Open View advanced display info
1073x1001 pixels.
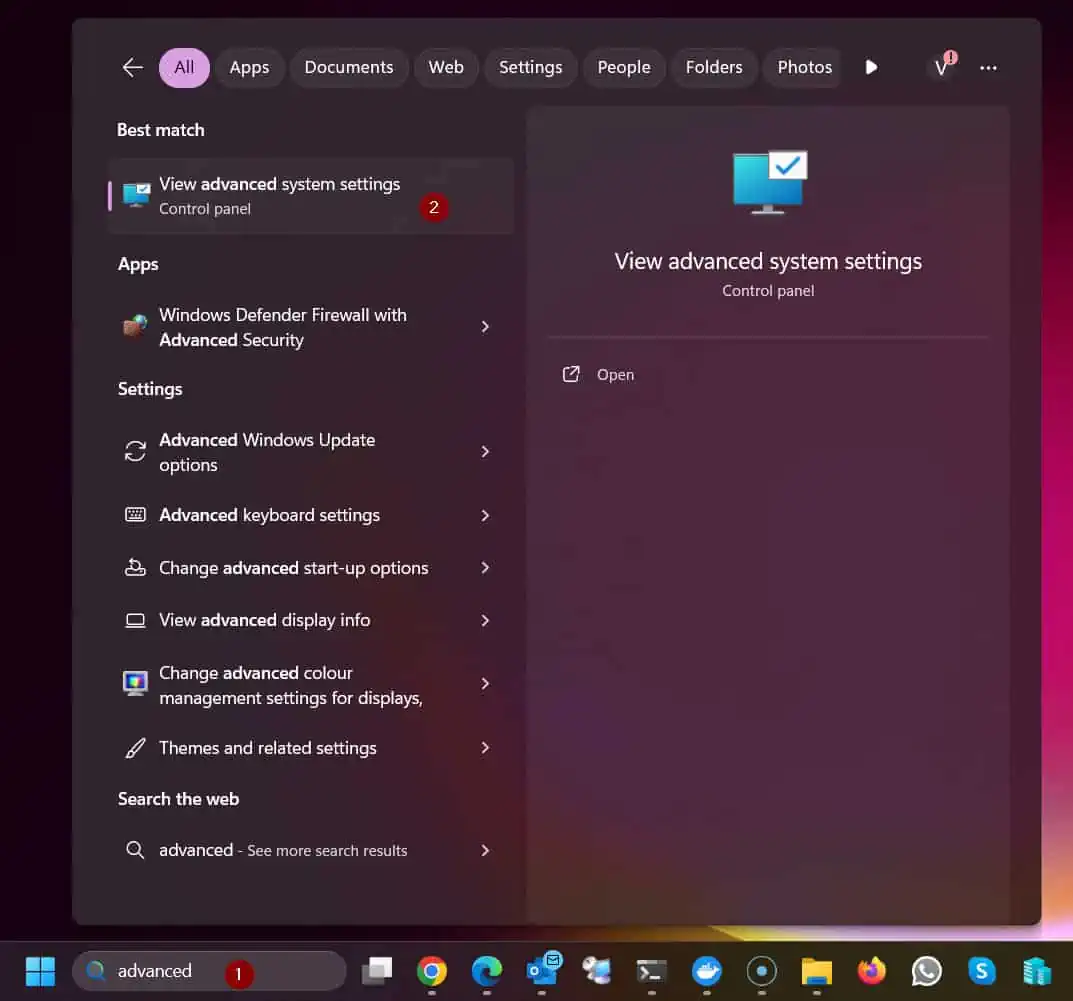click(x=311, y=620)
